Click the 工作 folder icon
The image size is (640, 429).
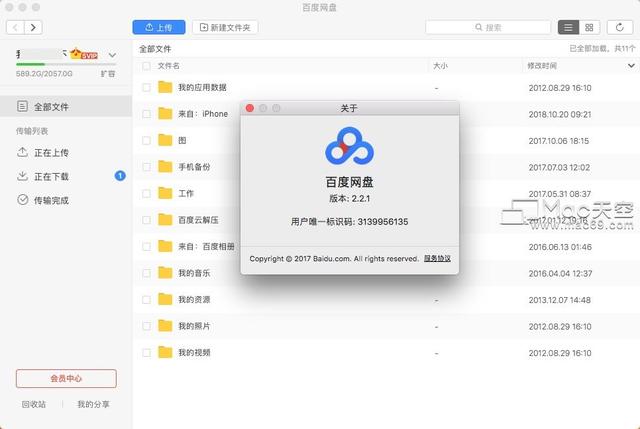tap(165, 193)
